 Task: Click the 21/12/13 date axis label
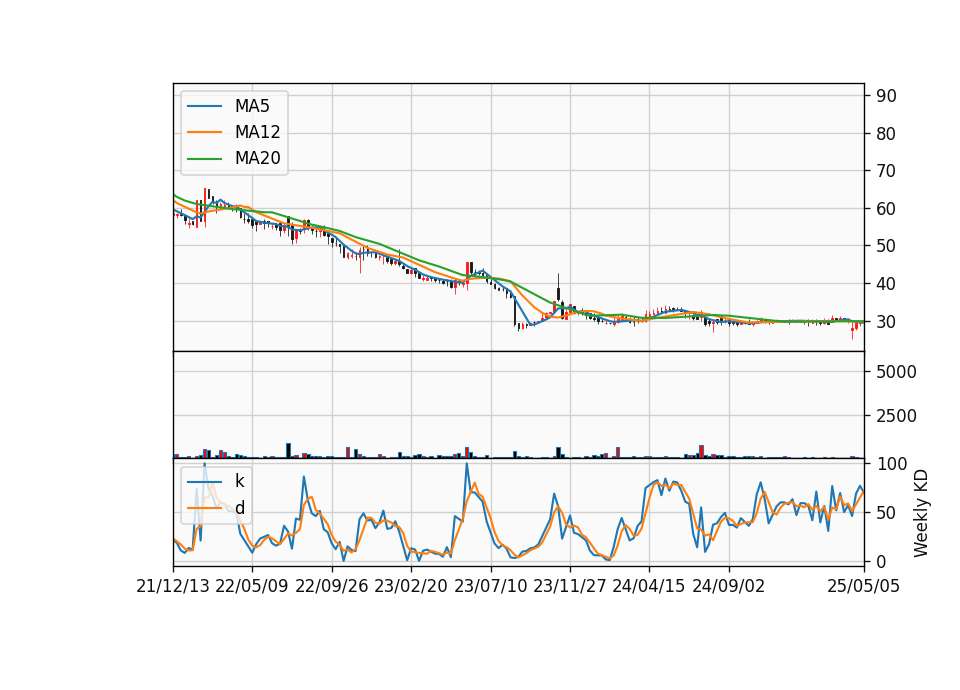tap(173, 586)
